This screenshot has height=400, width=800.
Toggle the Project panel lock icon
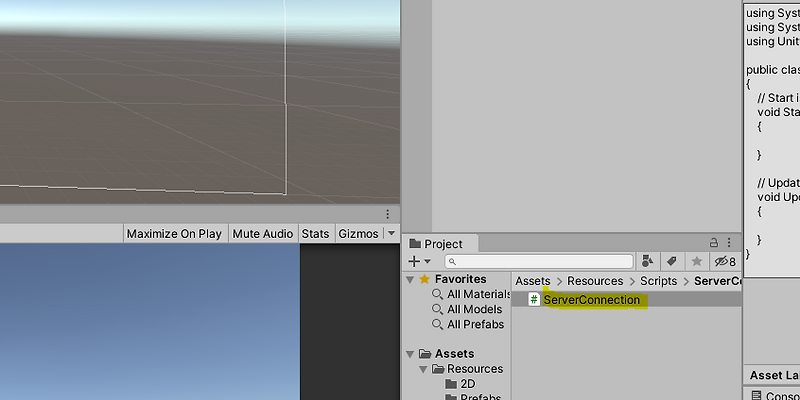[714, 242]
